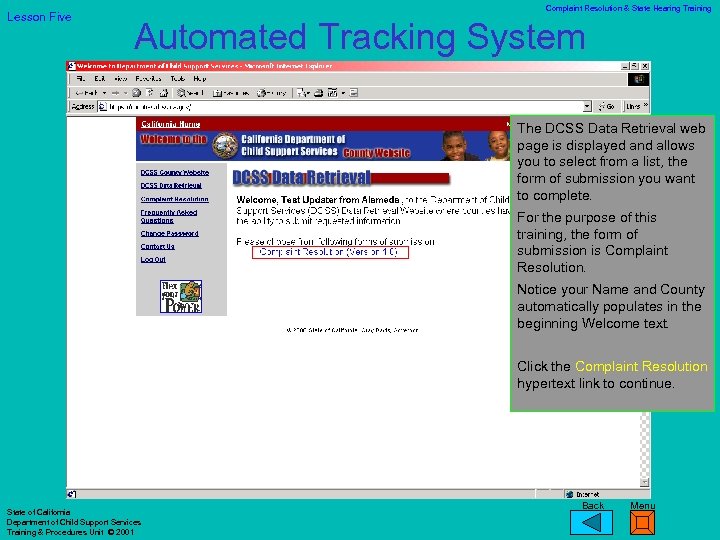Image resolution: width=720 pixels, height=540 pixels.
Task: Open the Back button history dropdown arrow
Action: click(x=105, y=93)
